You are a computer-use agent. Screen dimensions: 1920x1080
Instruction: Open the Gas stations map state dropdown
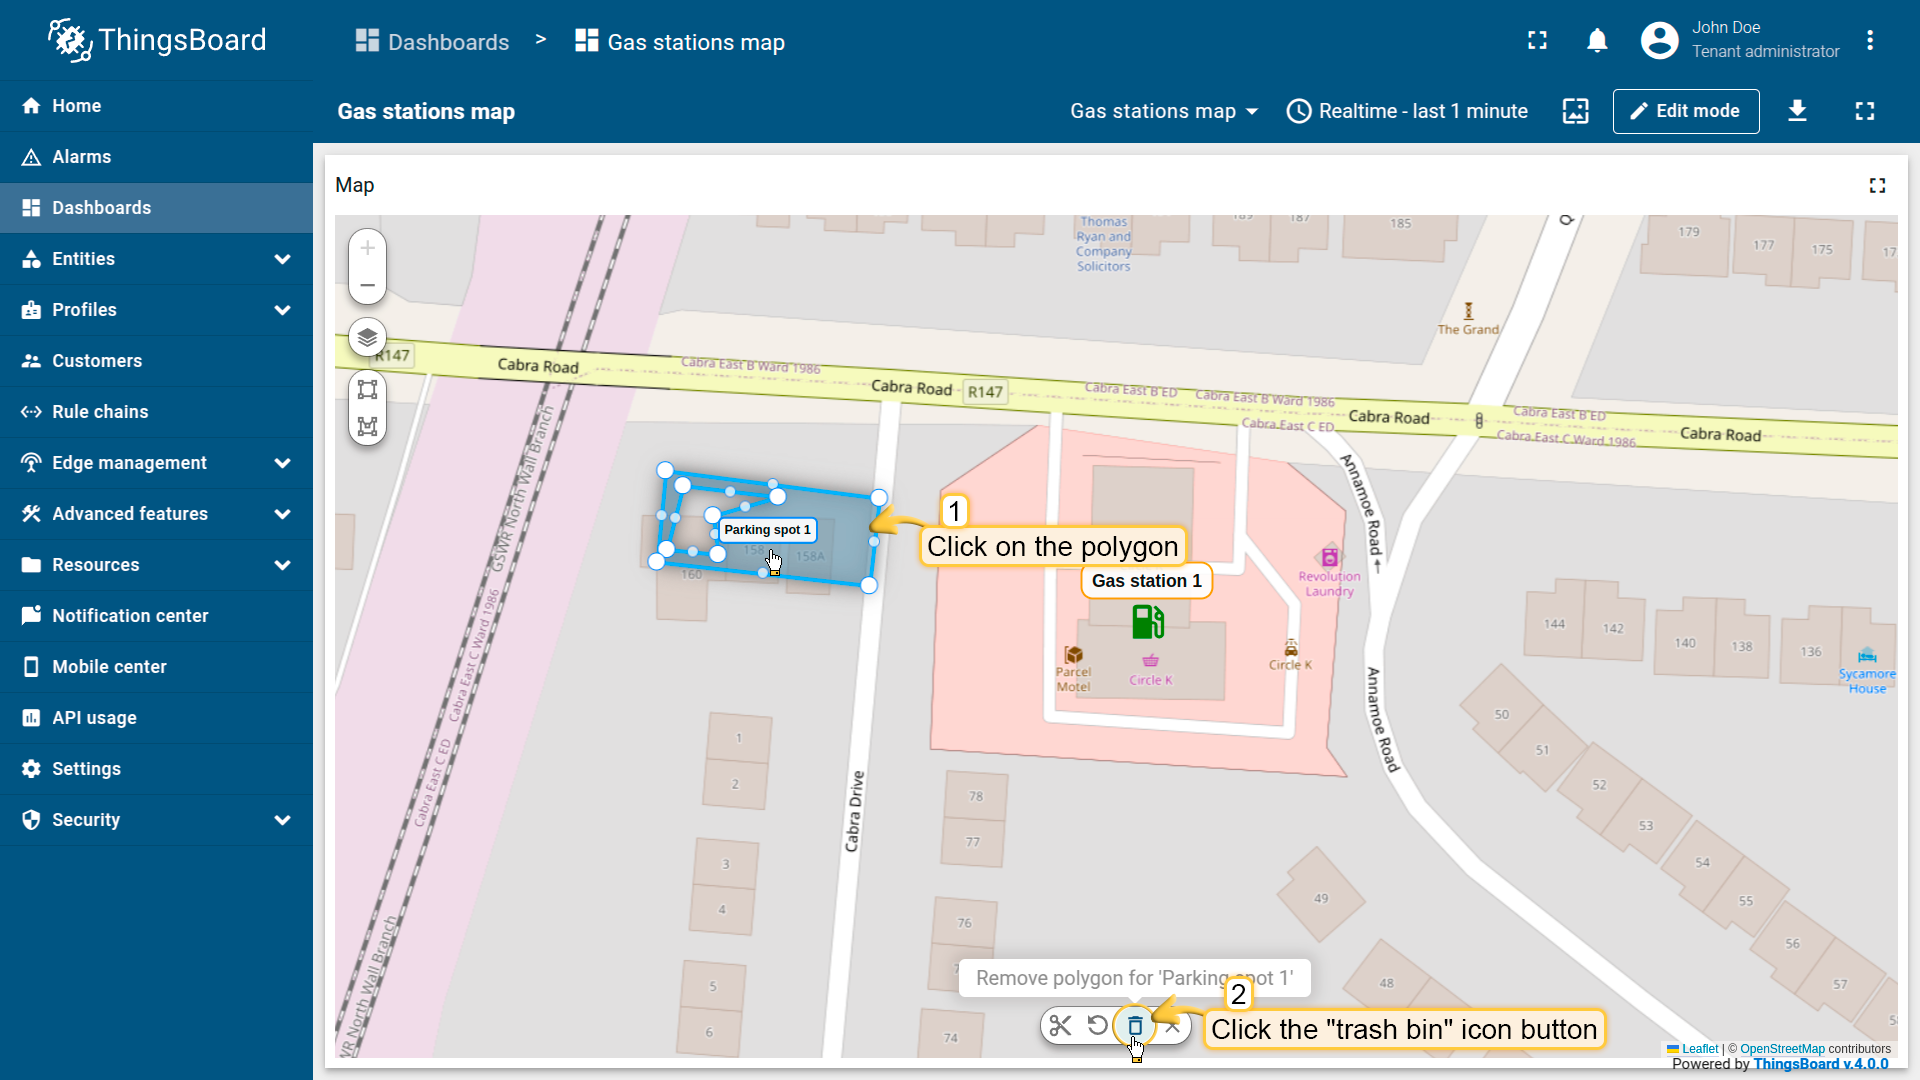click(1163, 111)
